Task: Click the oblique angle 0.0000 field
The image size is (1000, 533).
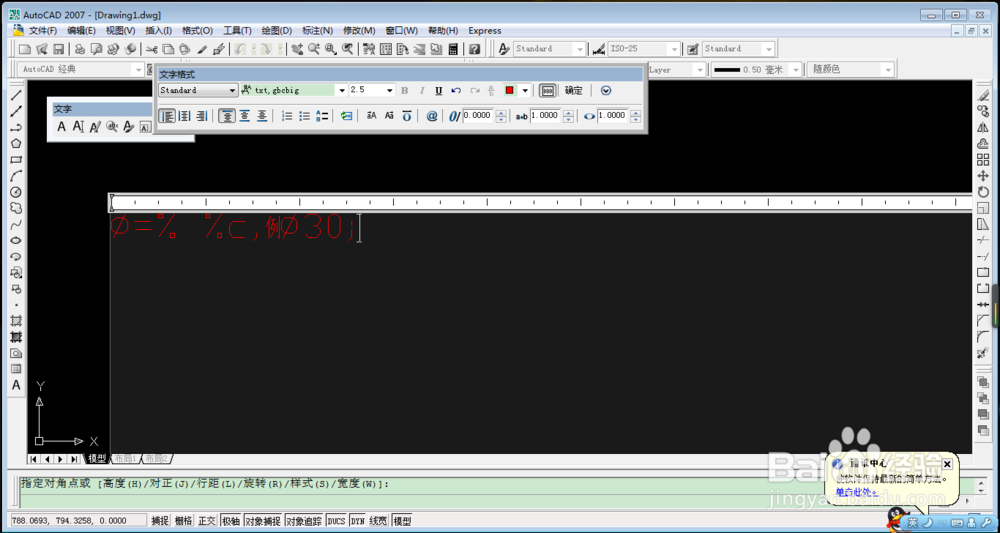Action: (x=478, y=116)
